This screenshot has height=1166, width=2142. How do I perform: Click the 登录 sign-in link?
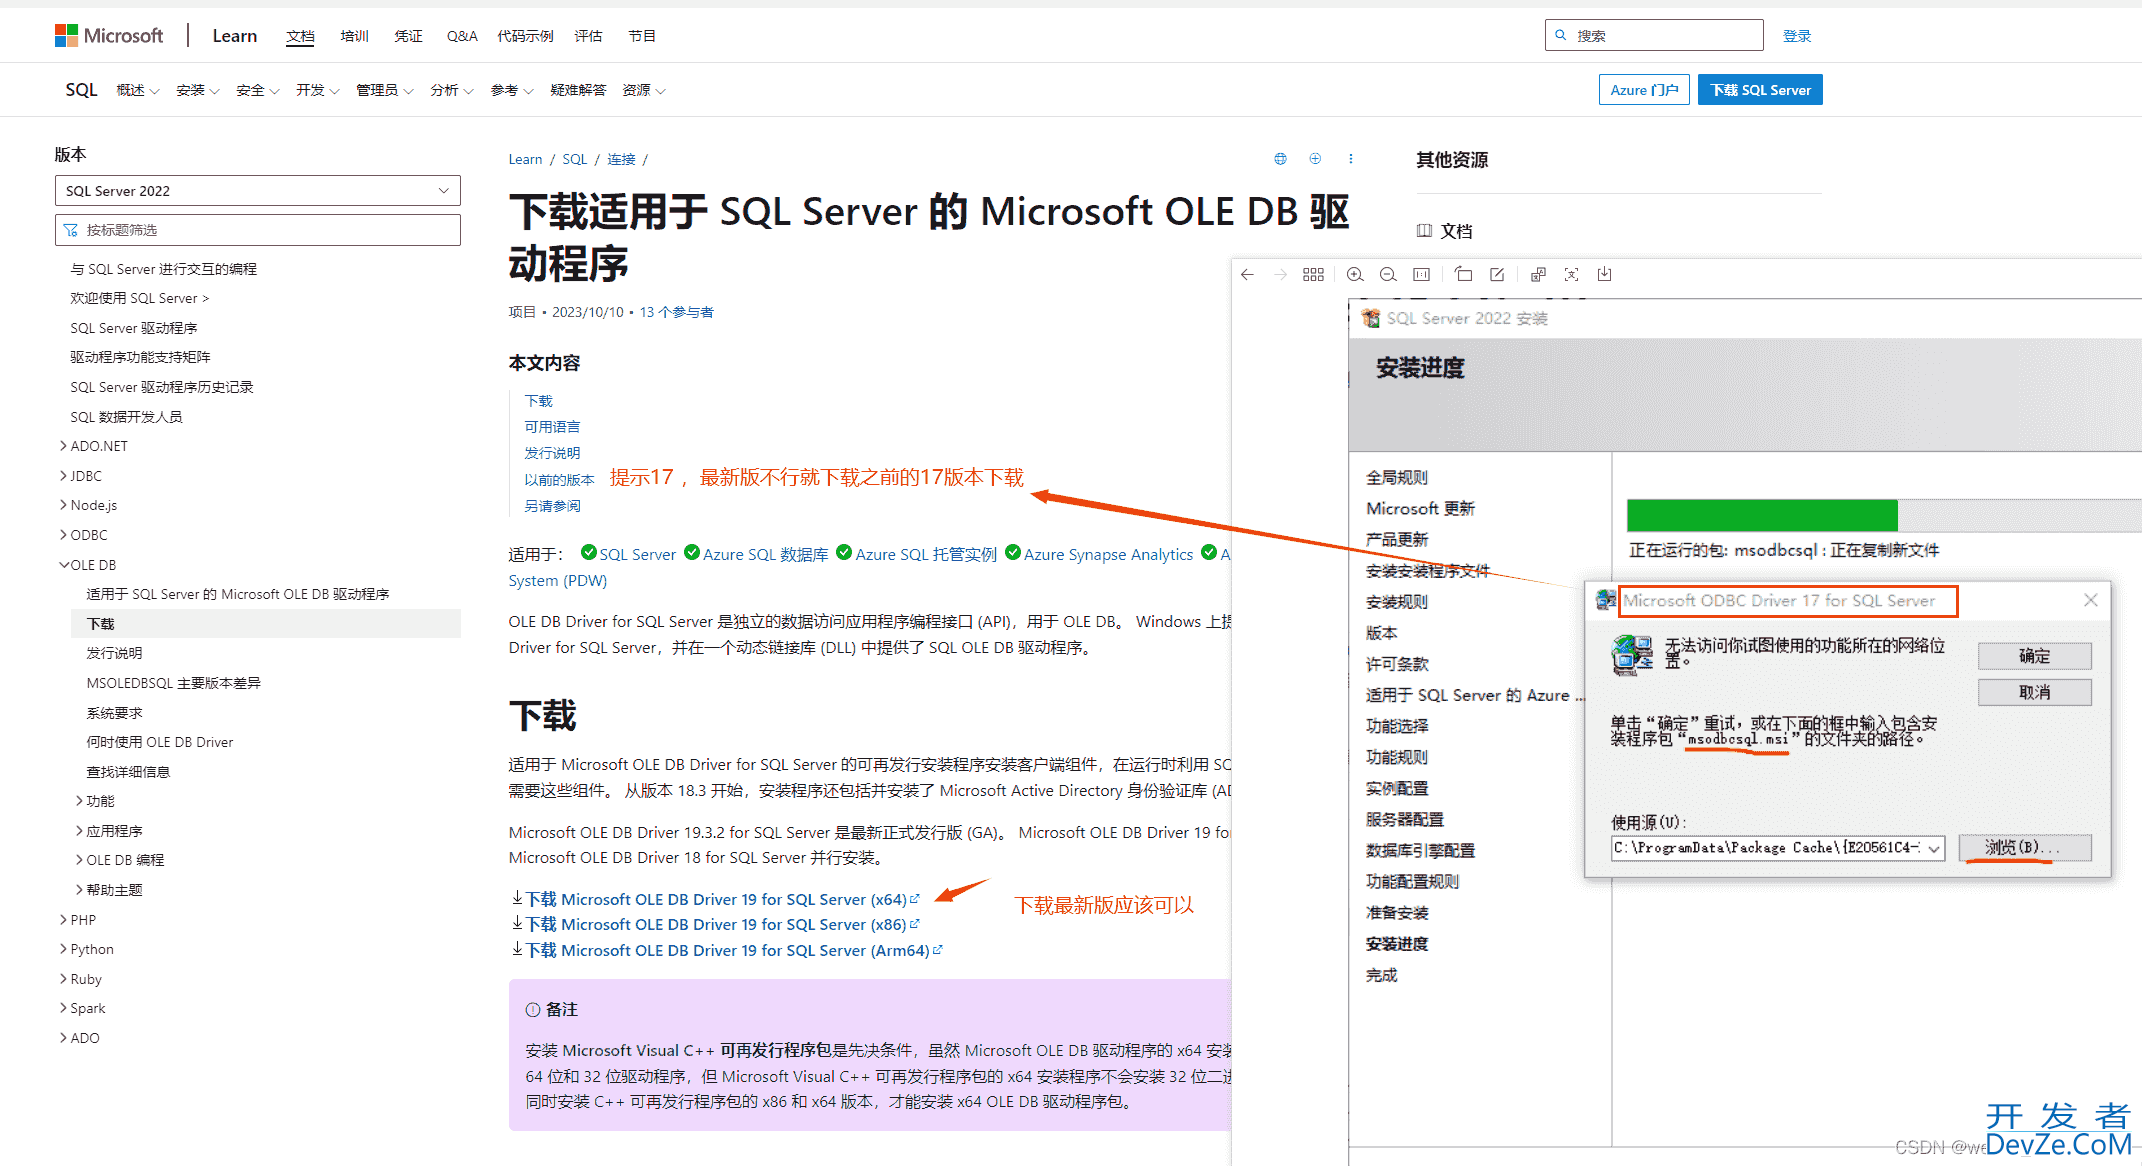point(1797,36)
